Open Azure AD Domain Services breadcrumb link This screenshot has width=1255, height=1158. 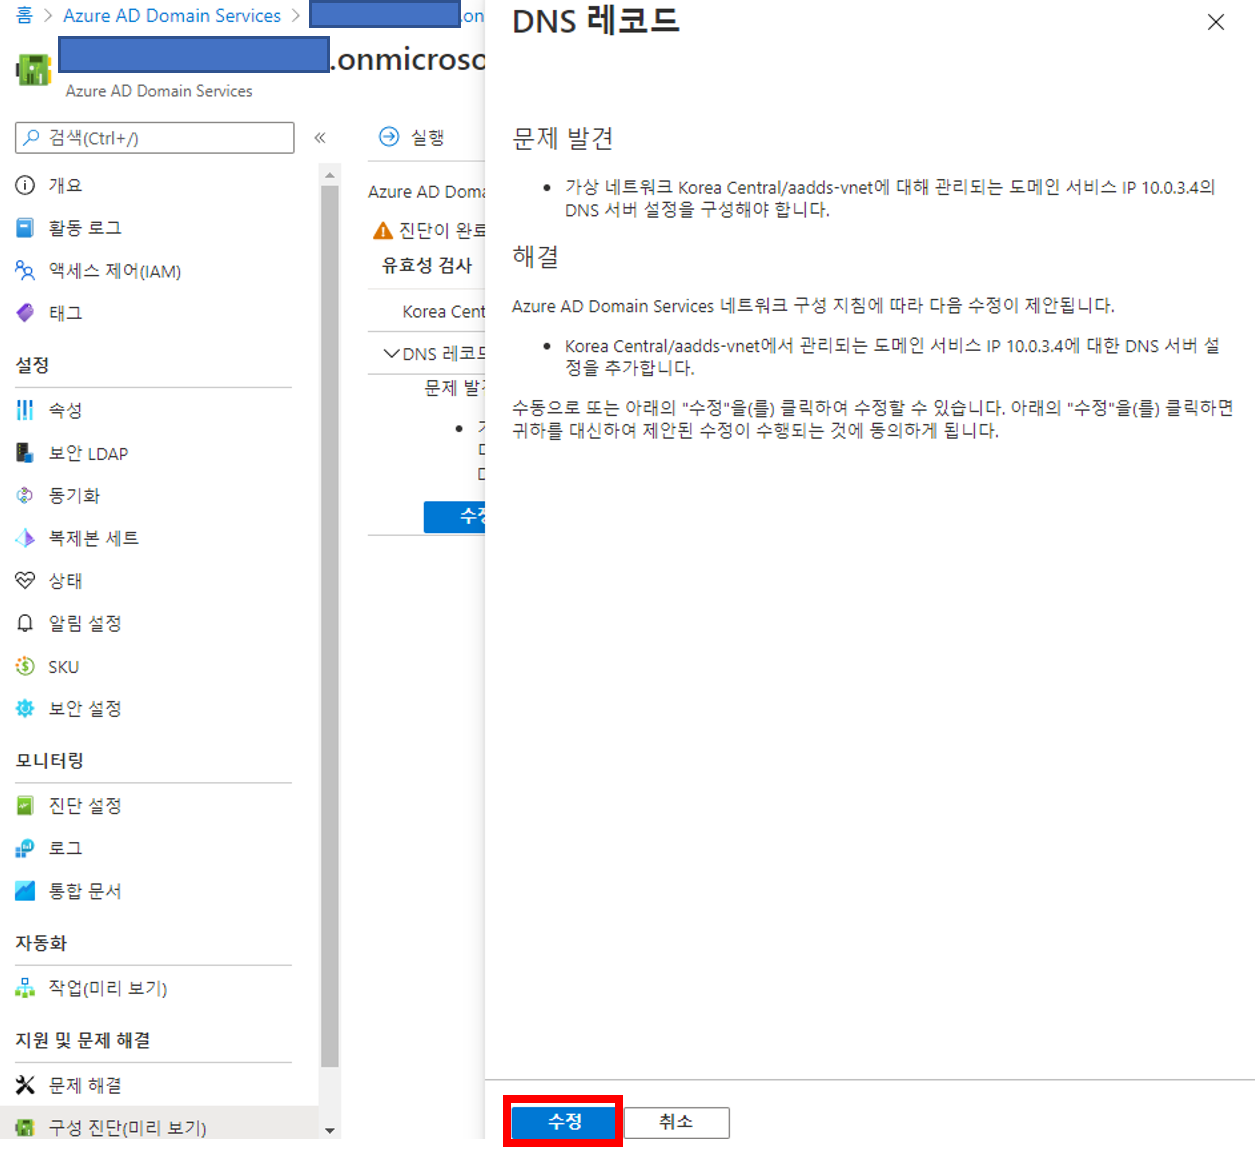[172, 15]
